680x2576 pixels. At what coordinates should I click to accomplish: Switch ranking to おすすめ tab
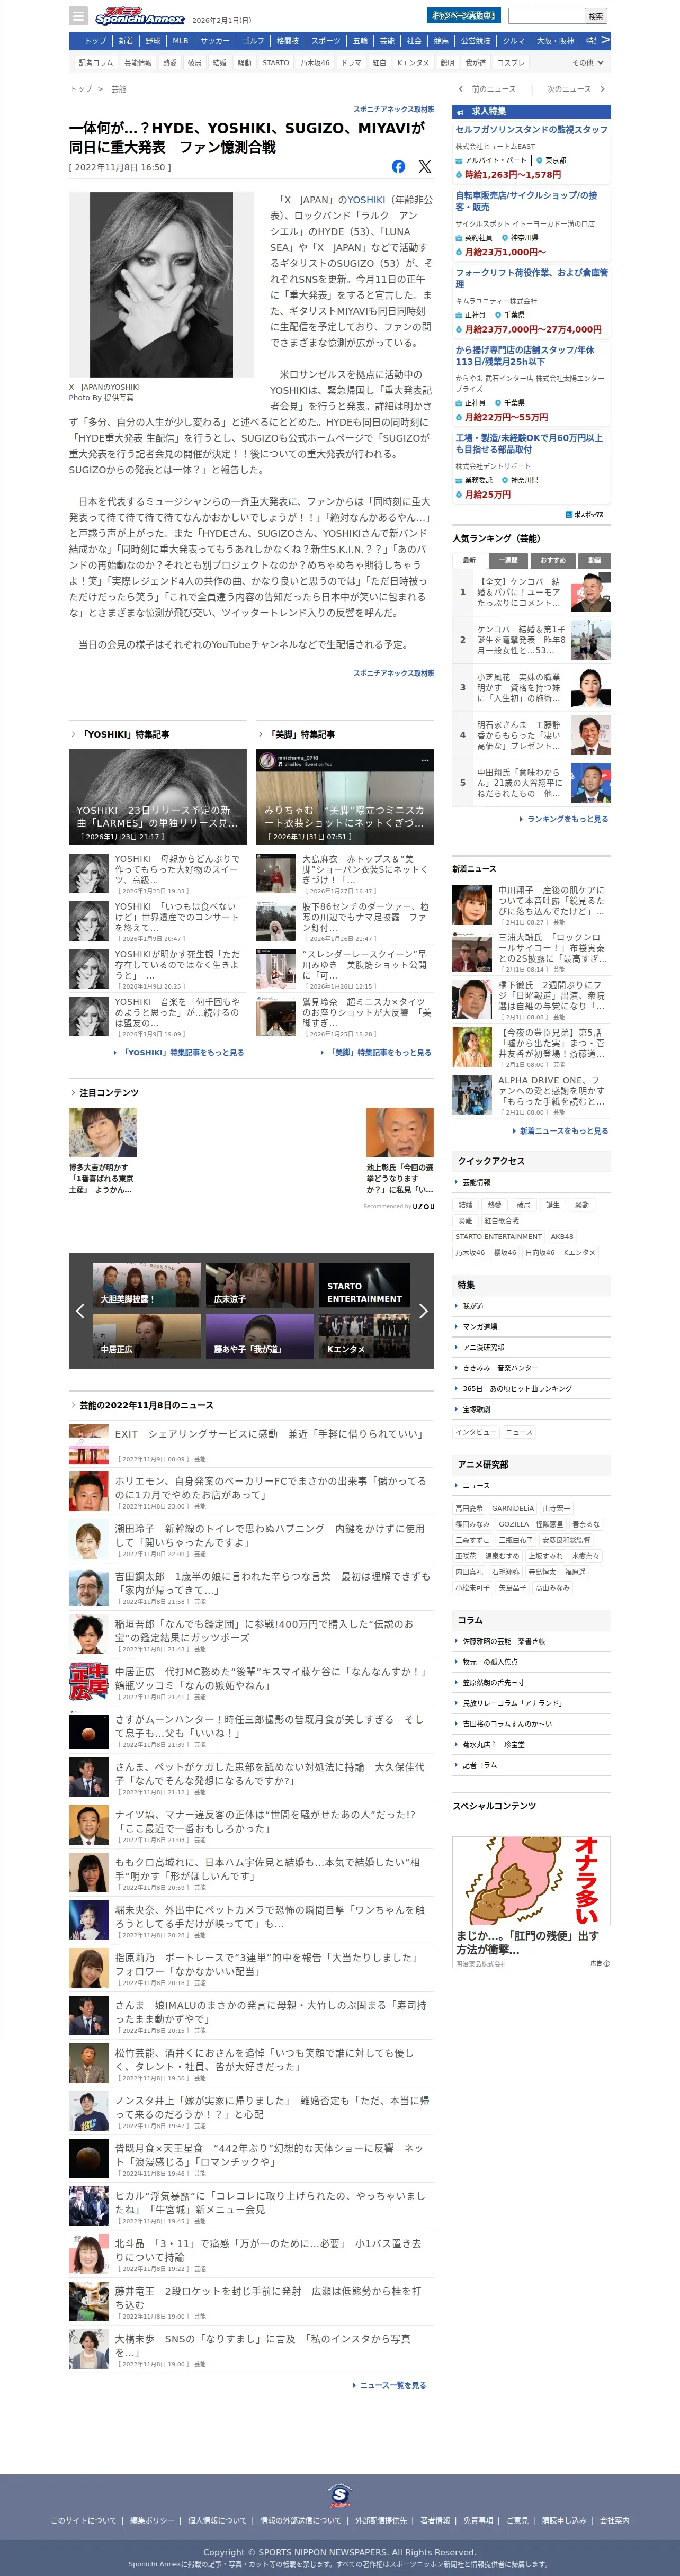(553, 560)
